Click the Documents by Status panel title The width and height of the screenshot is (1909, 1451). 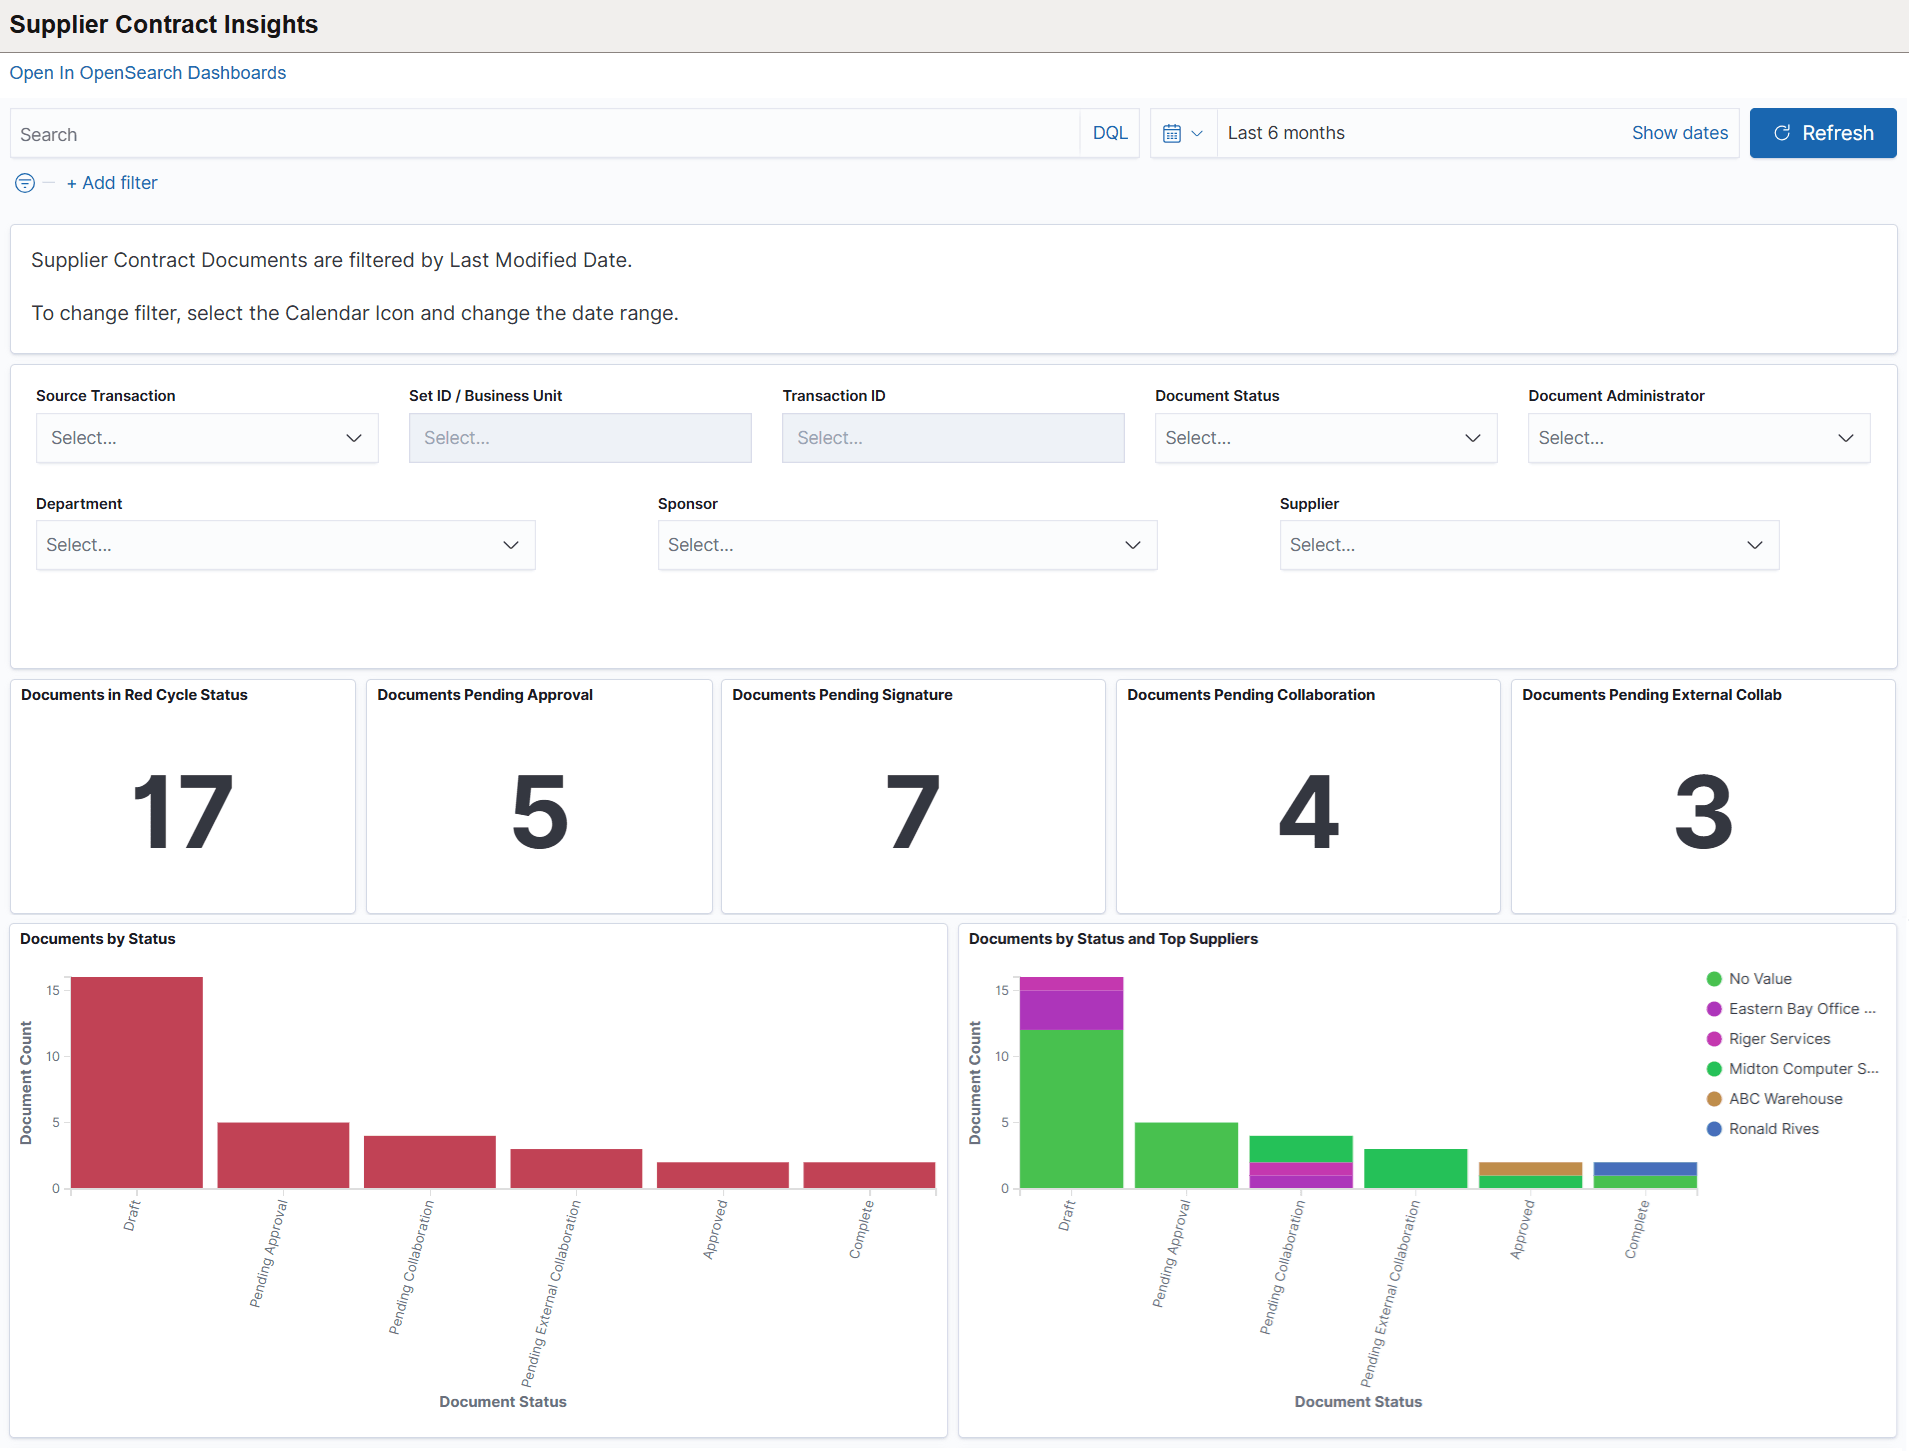click(x=97, y=939)
